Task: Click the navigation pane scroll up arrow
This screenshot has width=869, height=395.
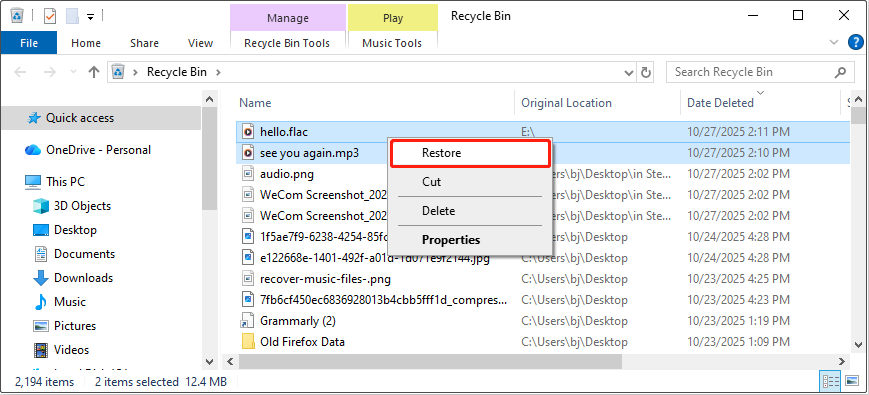Action: [x=209, y=100]
